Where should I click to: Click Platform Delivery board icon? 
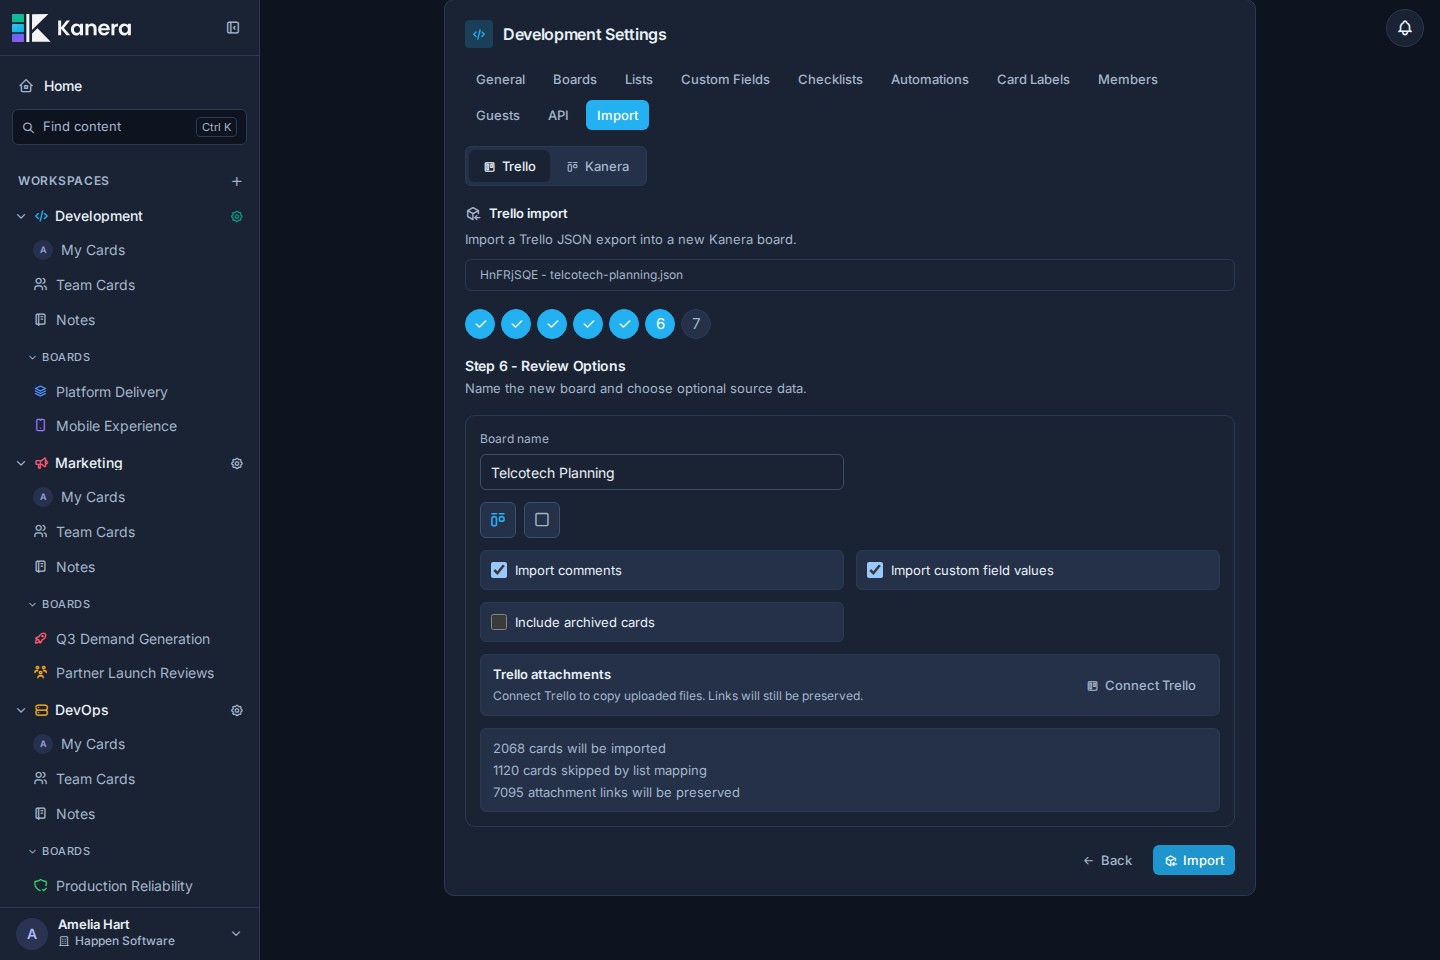click(x=41, y=392)
